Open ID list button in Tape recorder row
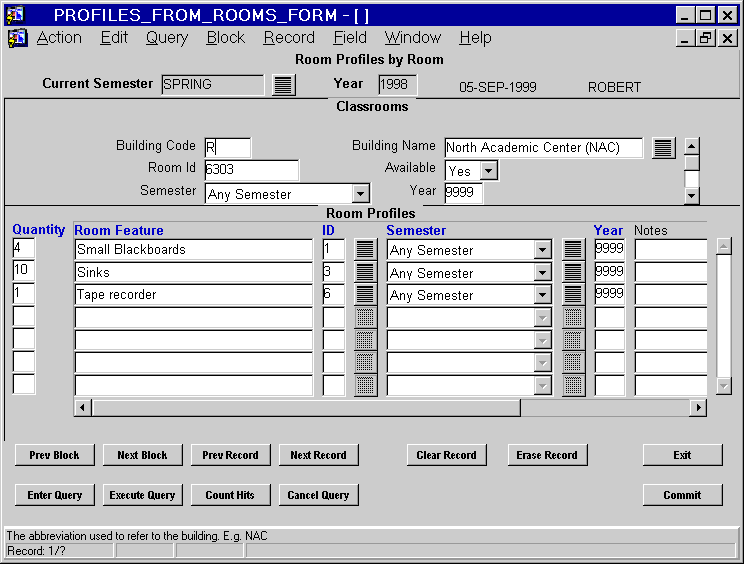Viewport: 744px width, 564px height. [x=365, y=295]
